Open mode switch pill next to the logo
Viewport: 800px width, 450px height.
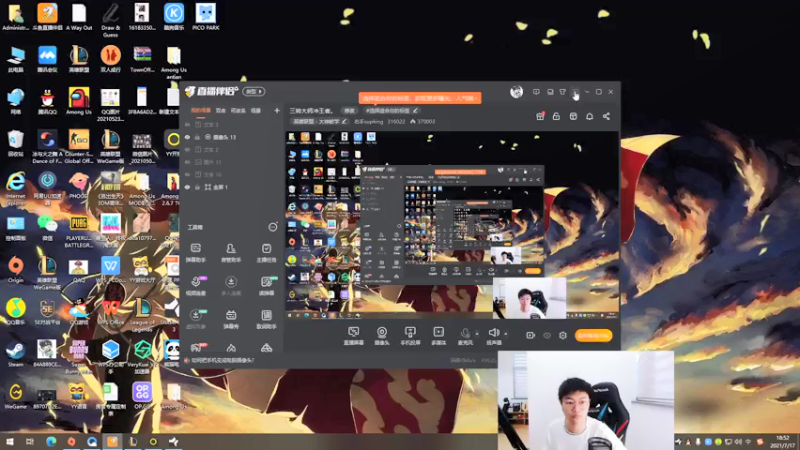point(254,92)
